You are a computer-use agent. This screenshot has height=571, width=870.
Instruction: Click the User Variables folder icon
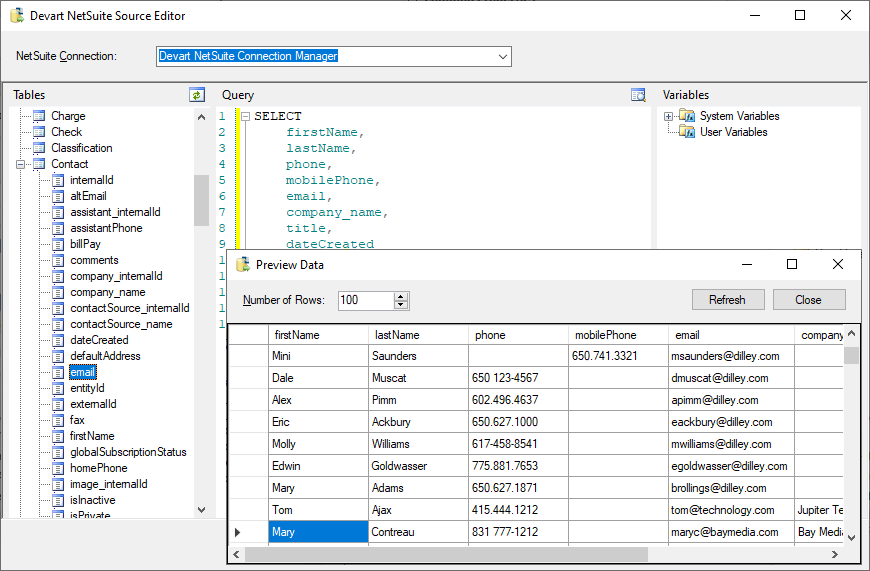click(686, 132)
